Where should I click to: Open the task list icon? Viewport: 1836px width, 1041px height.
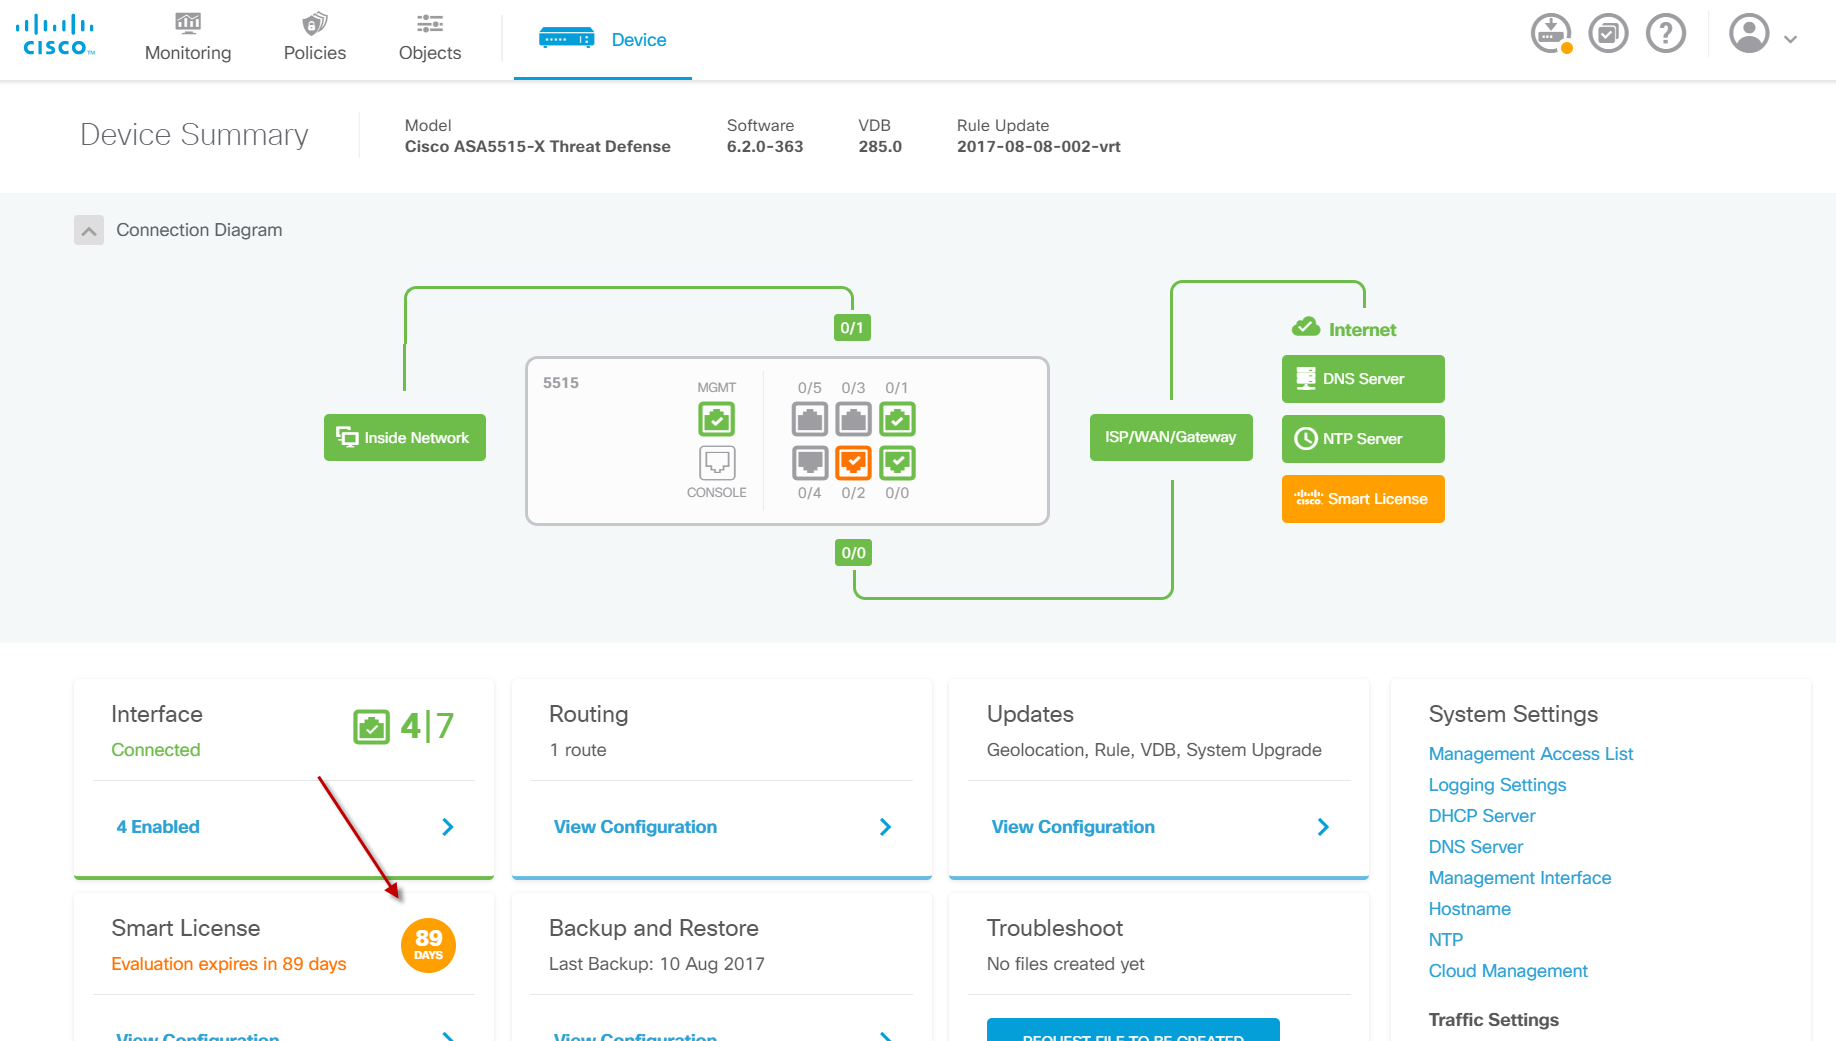[1609, 34]
